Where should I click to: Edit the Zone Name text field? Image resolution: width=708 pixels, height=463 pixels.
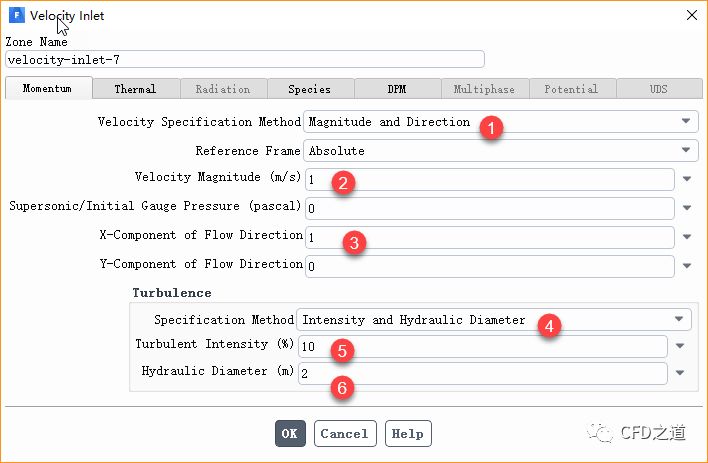(x=245, y=59)
